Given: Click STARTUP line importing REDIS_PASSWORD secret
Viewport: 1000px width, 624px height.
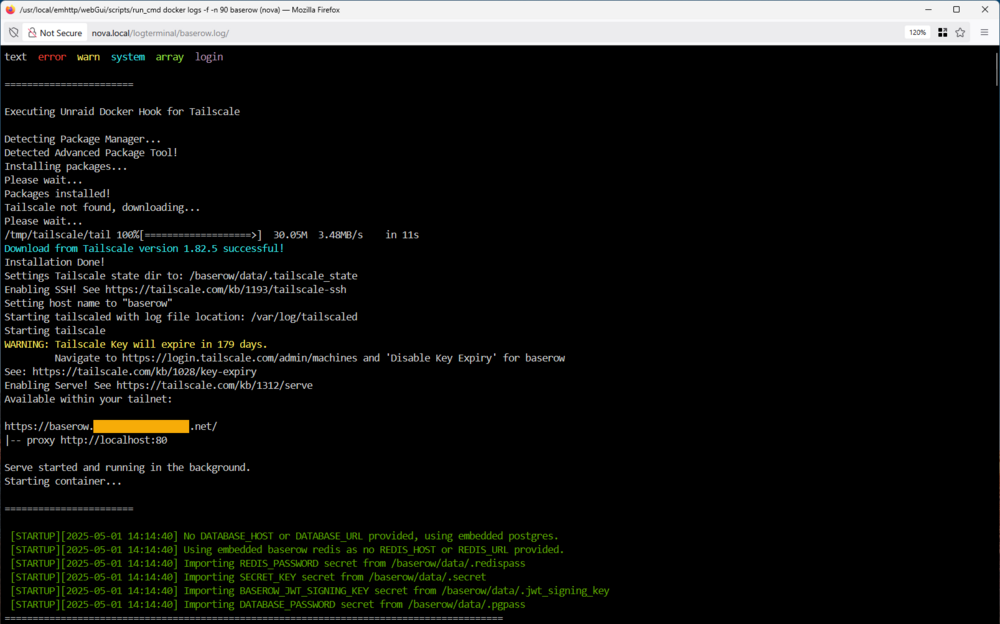Looking at the screenshot, I should (268, 563).
